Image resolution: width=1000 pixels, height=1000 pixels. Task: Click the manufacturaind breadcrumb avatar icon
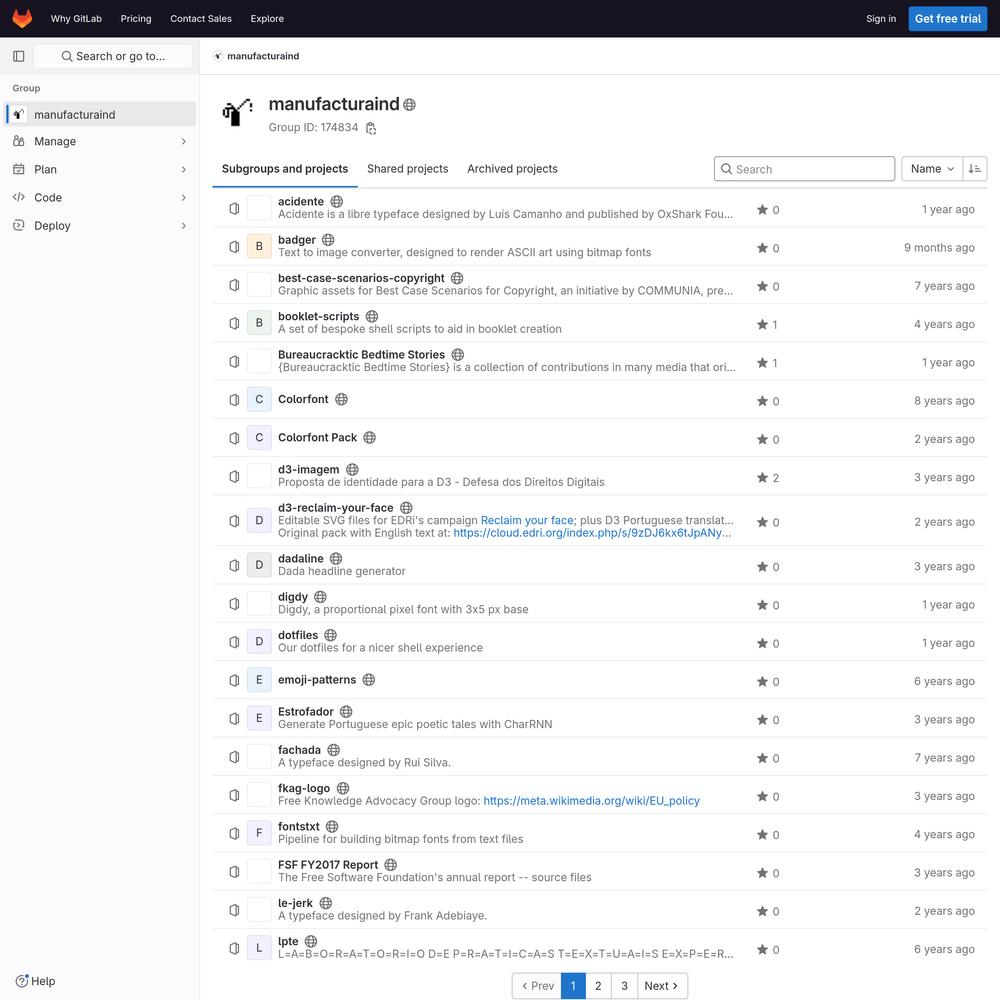(x=218, y=56)
